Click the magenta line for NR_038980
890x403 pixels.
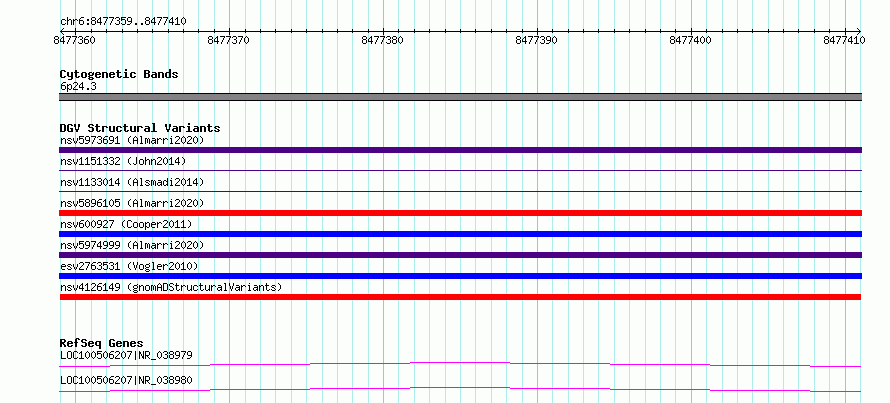[x=460, y=389]
